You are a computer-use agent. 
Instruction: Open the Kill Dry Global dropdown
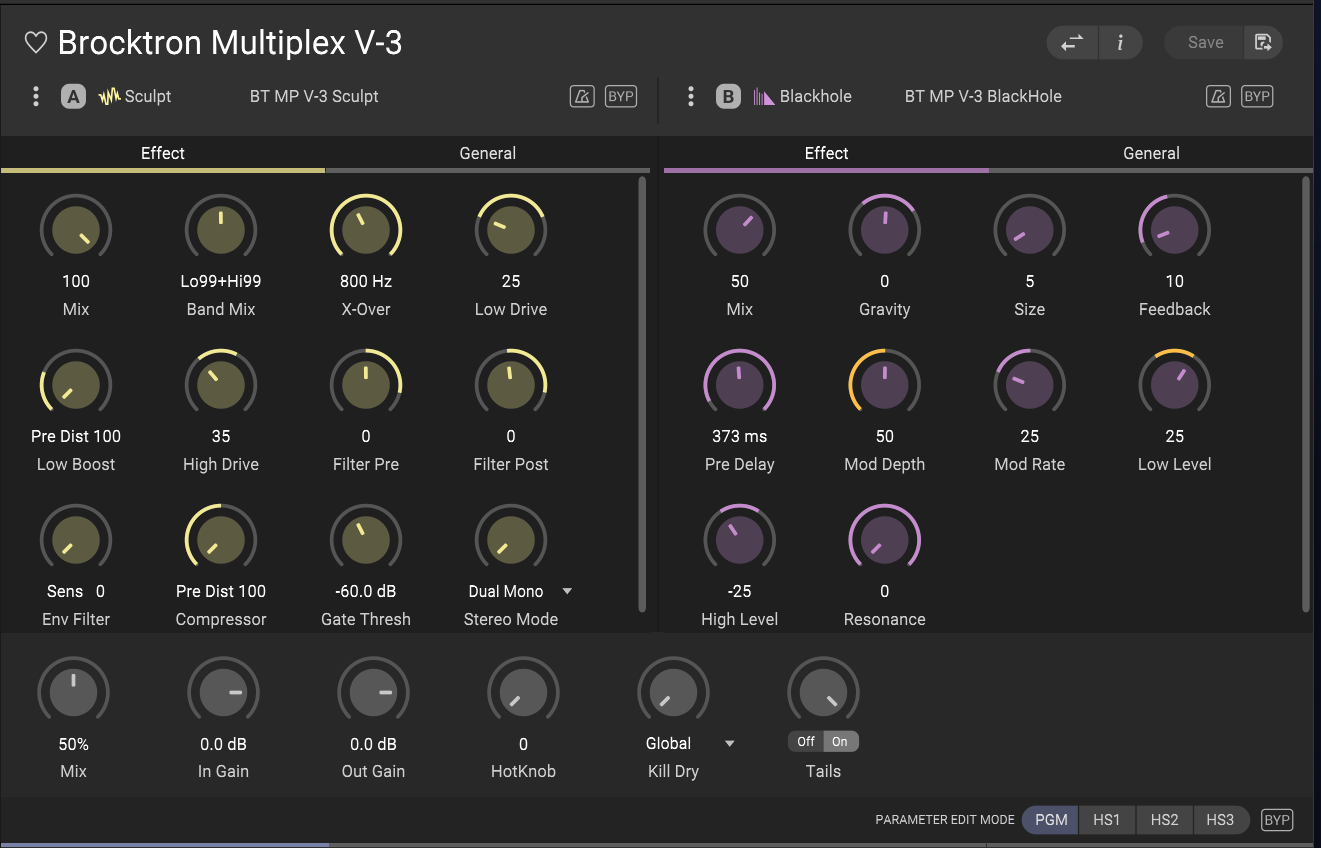pos(690,743)
